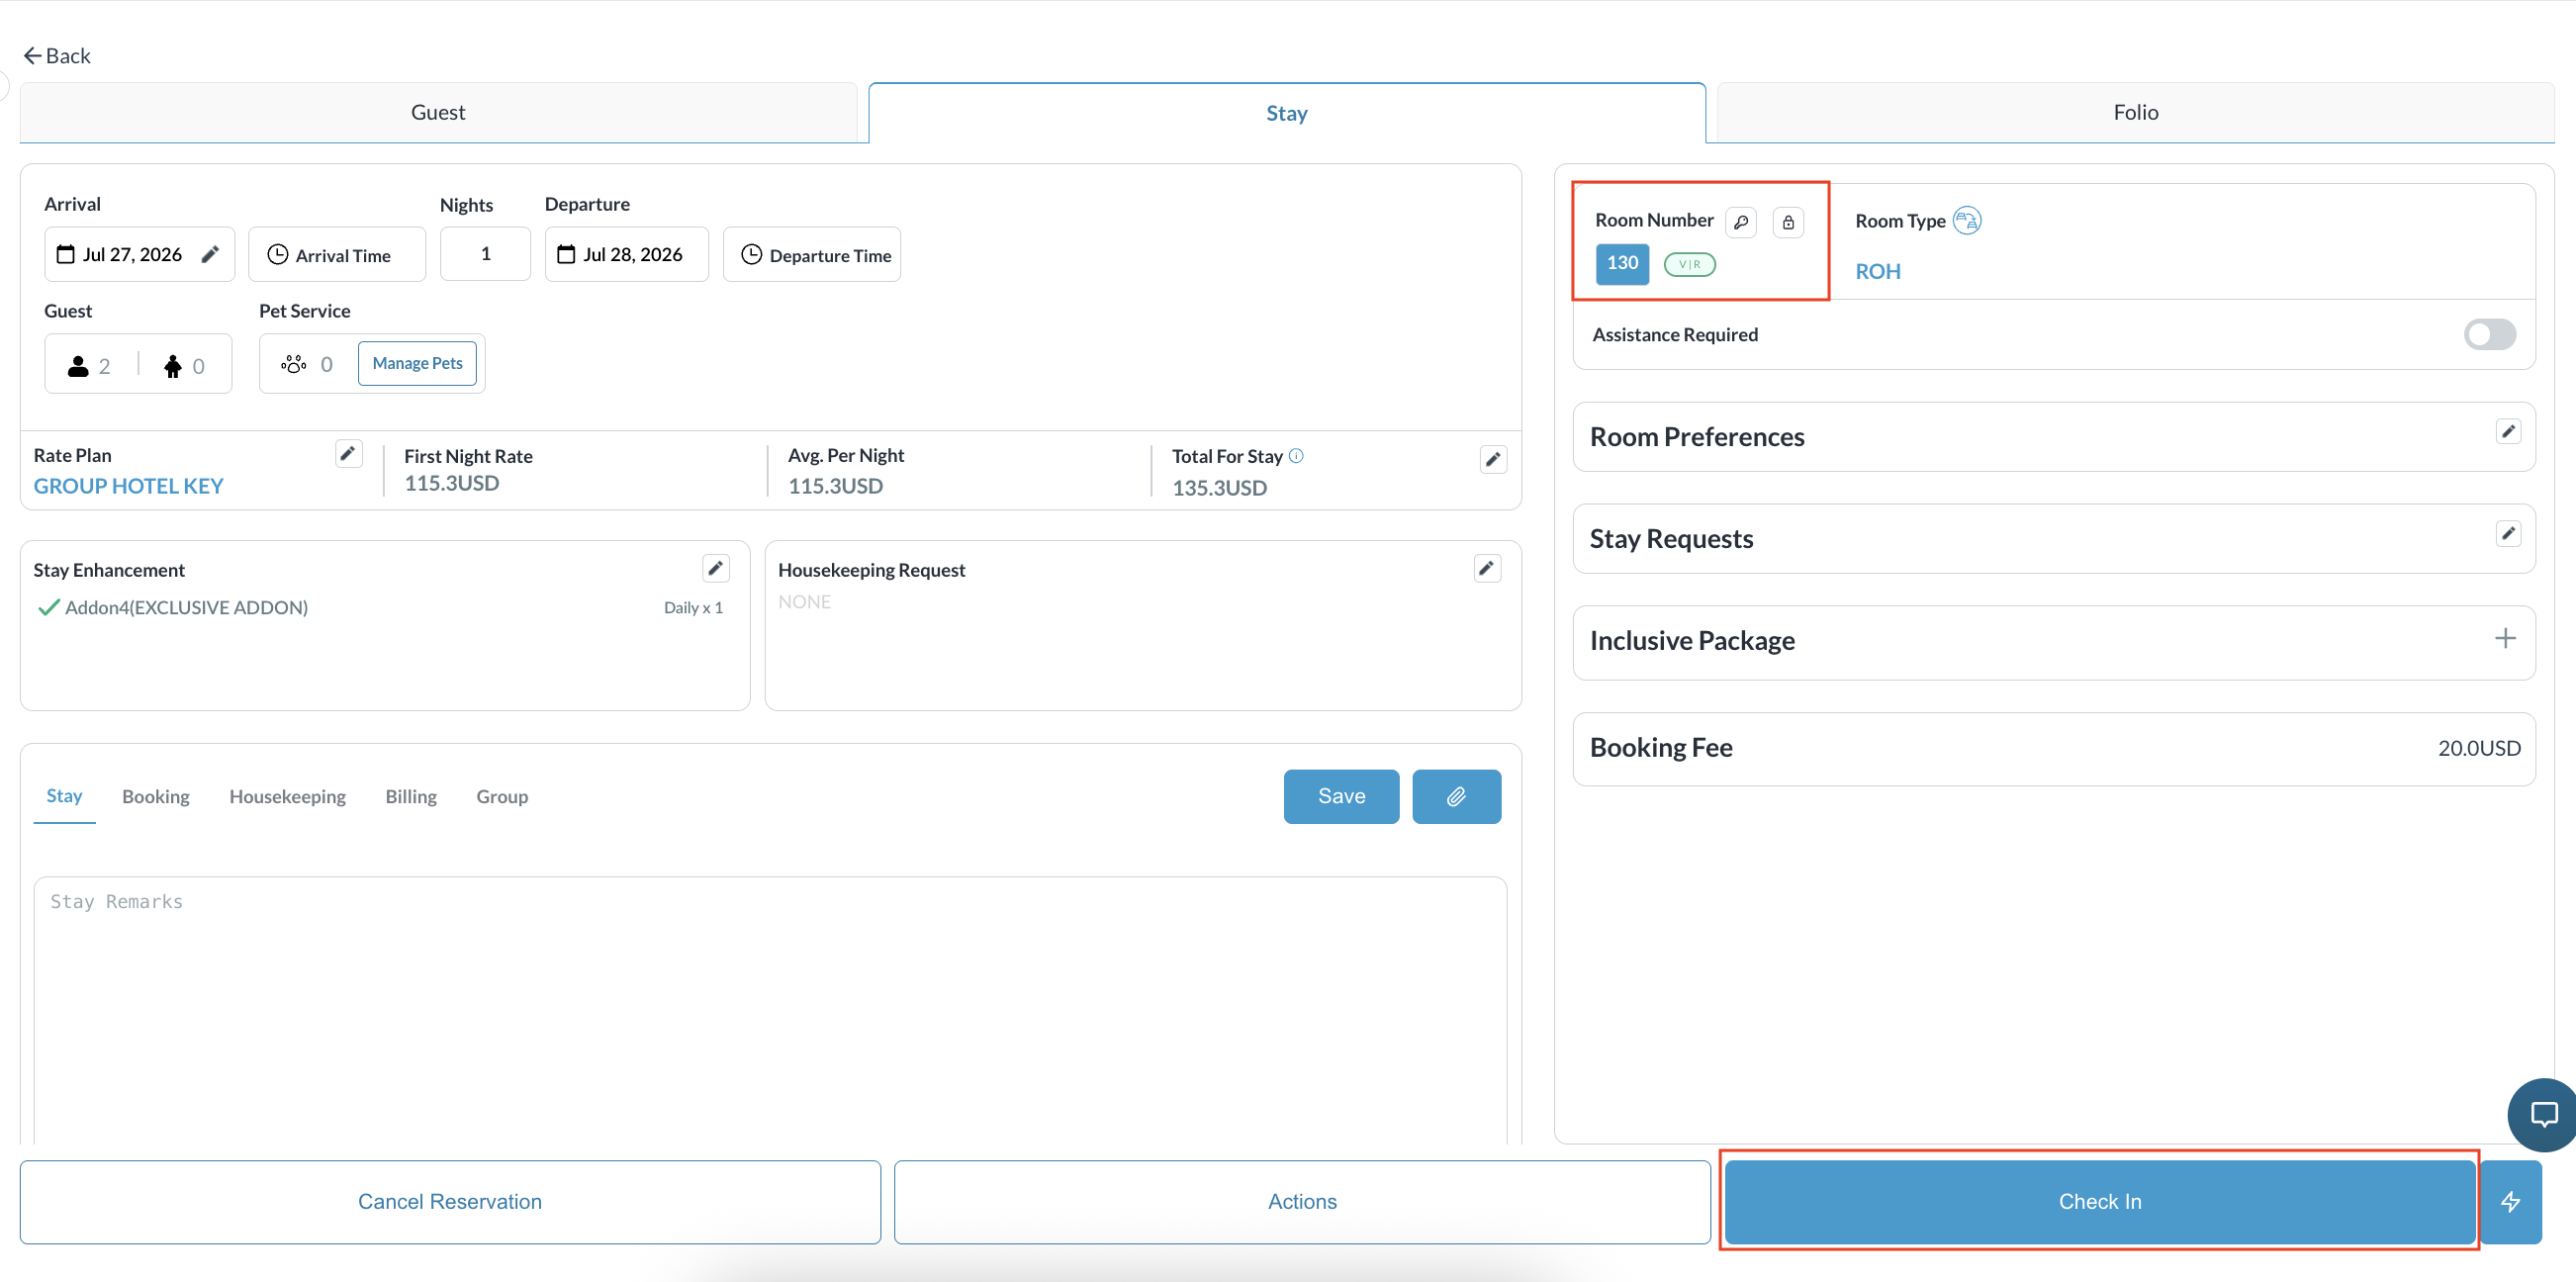
Task: Edit Room Preferences pencil icon
Action: (2508, 432)
